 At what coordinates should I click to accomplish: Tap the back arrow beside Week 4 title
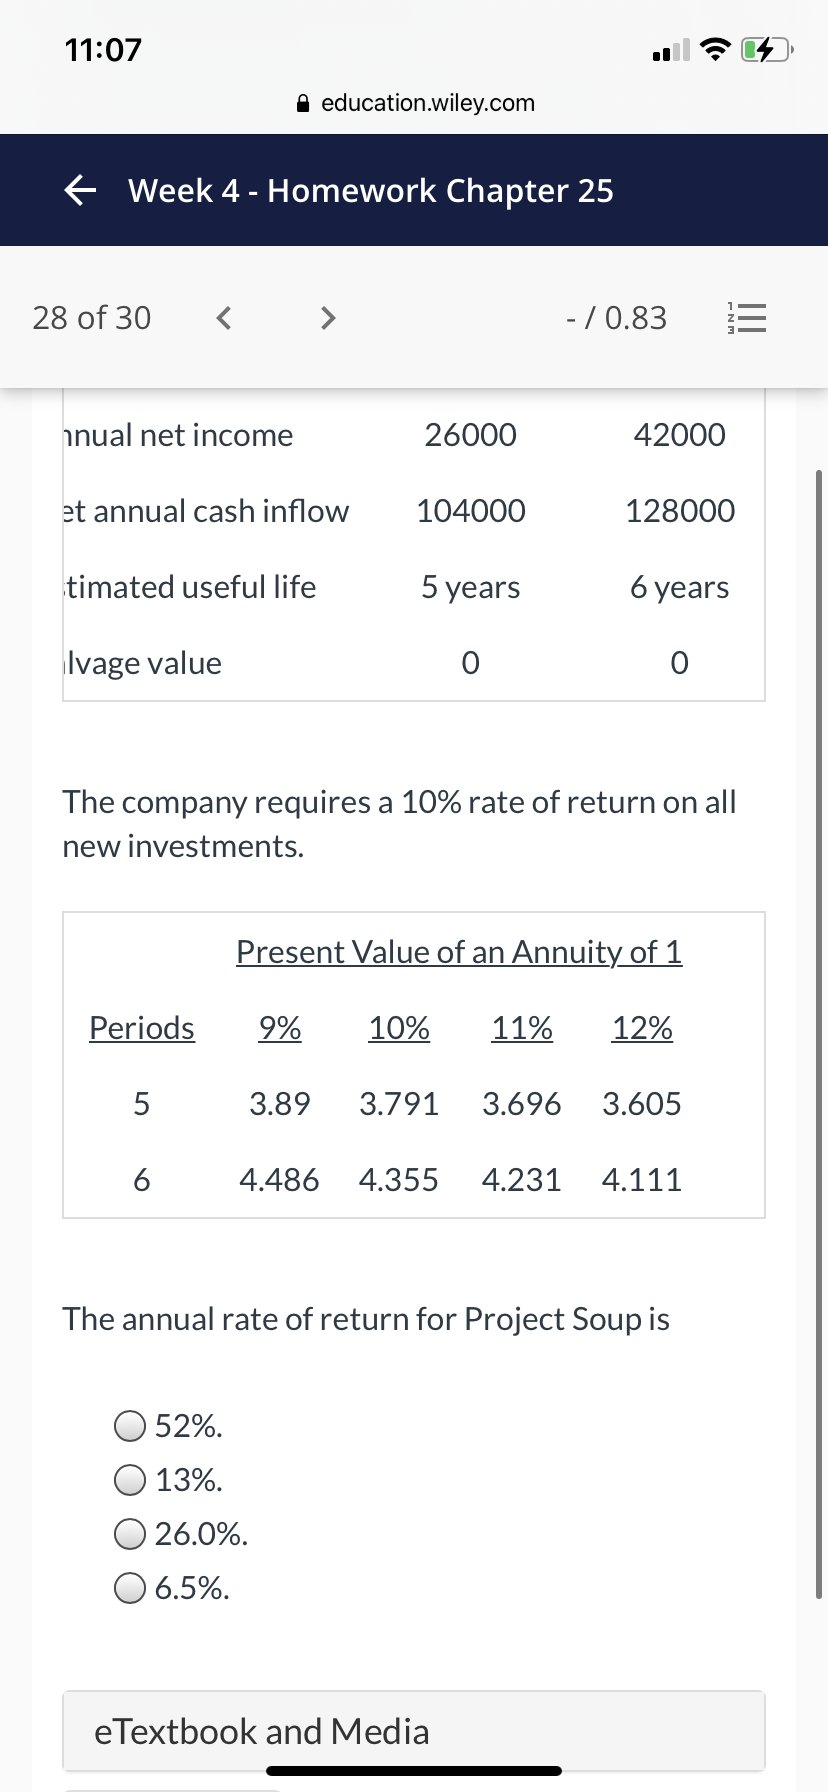[x=81, y=190]
